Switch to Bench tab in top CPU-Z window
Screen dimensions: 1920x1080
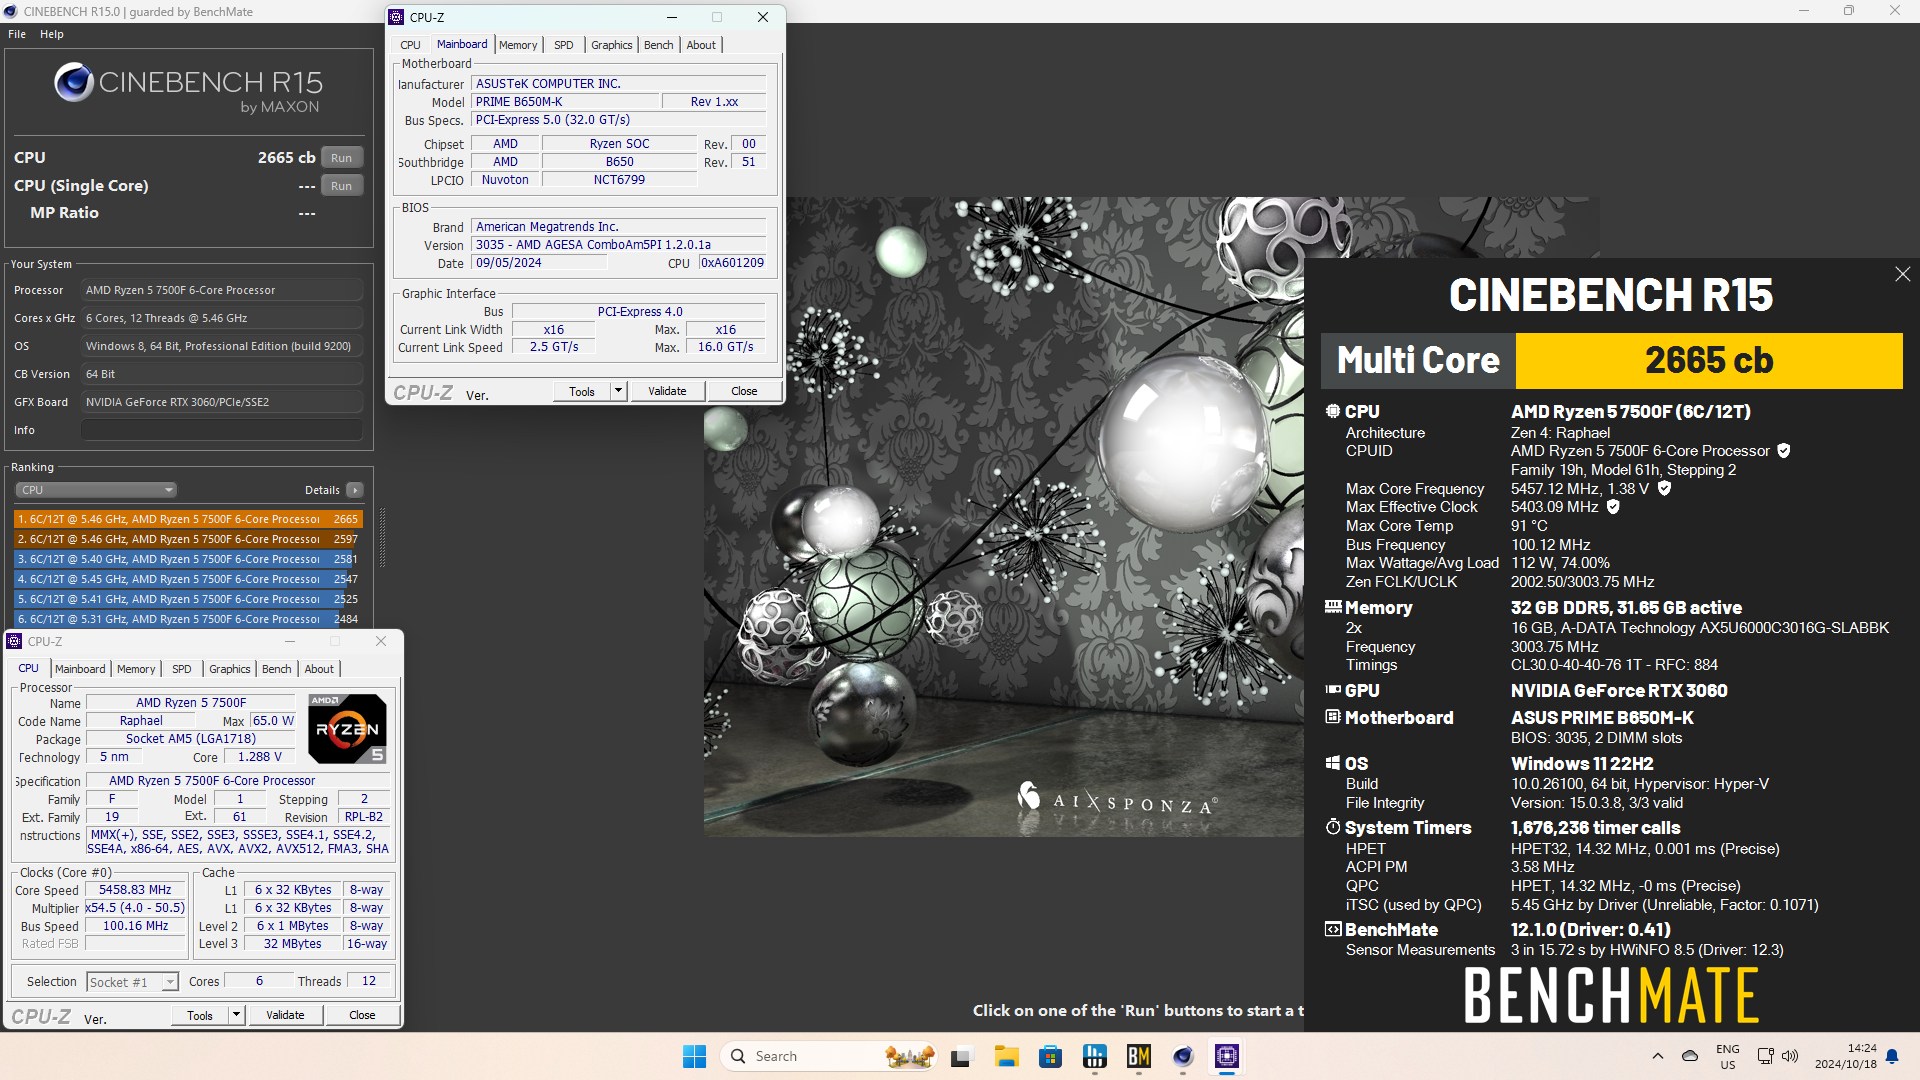pyautogui.click(x=658, y=45)
